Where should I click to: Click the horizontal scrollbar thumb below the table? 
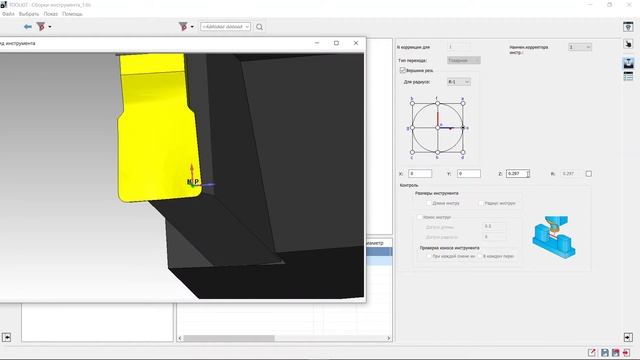[x=229, y=338]
